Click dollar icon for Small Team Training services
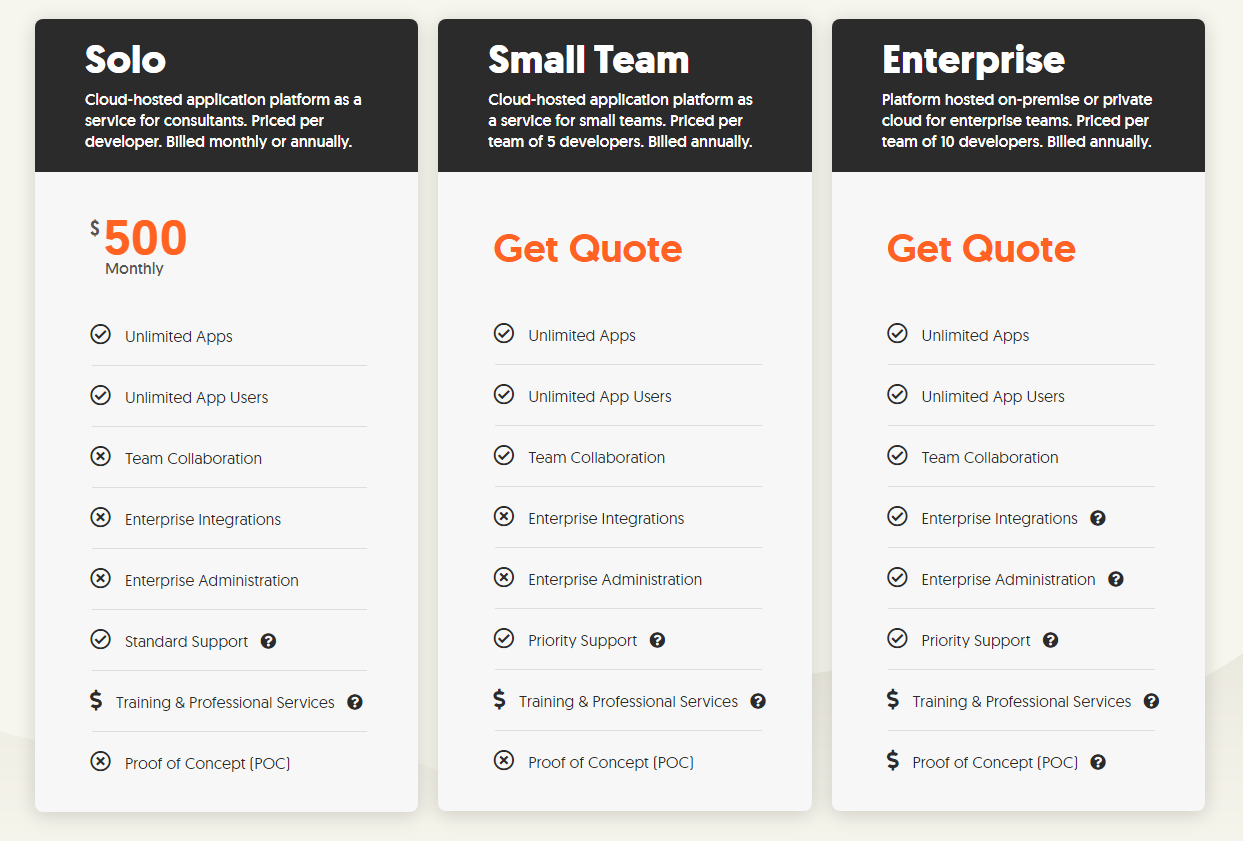1243x841 pixels. pos(500,700)
